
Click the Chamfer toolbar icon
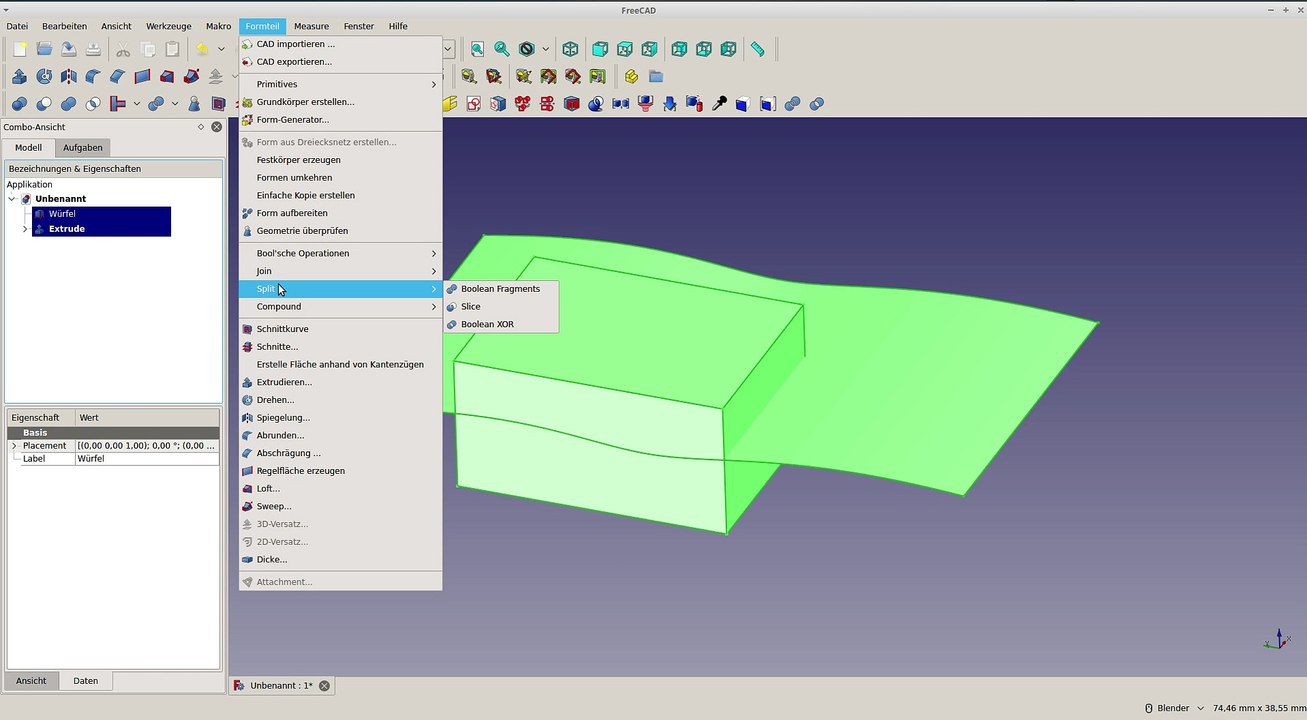117,76
